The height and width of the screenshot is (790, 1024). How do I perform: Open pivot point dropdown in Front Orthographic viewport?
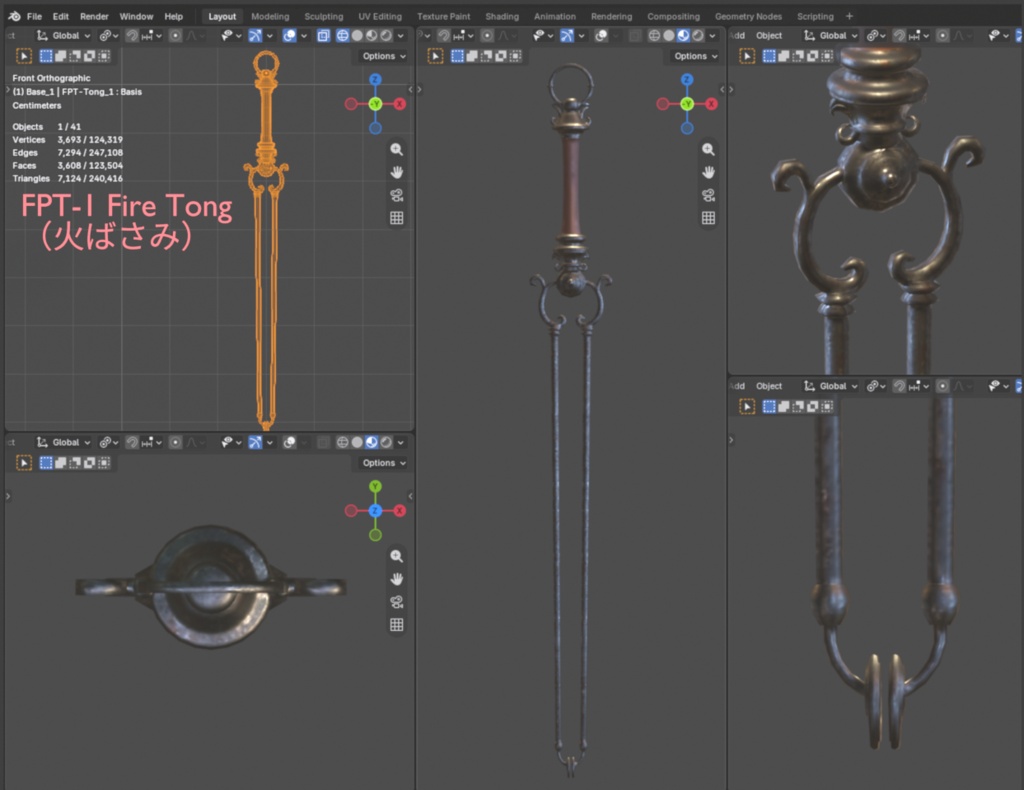[x=108, y=36]
